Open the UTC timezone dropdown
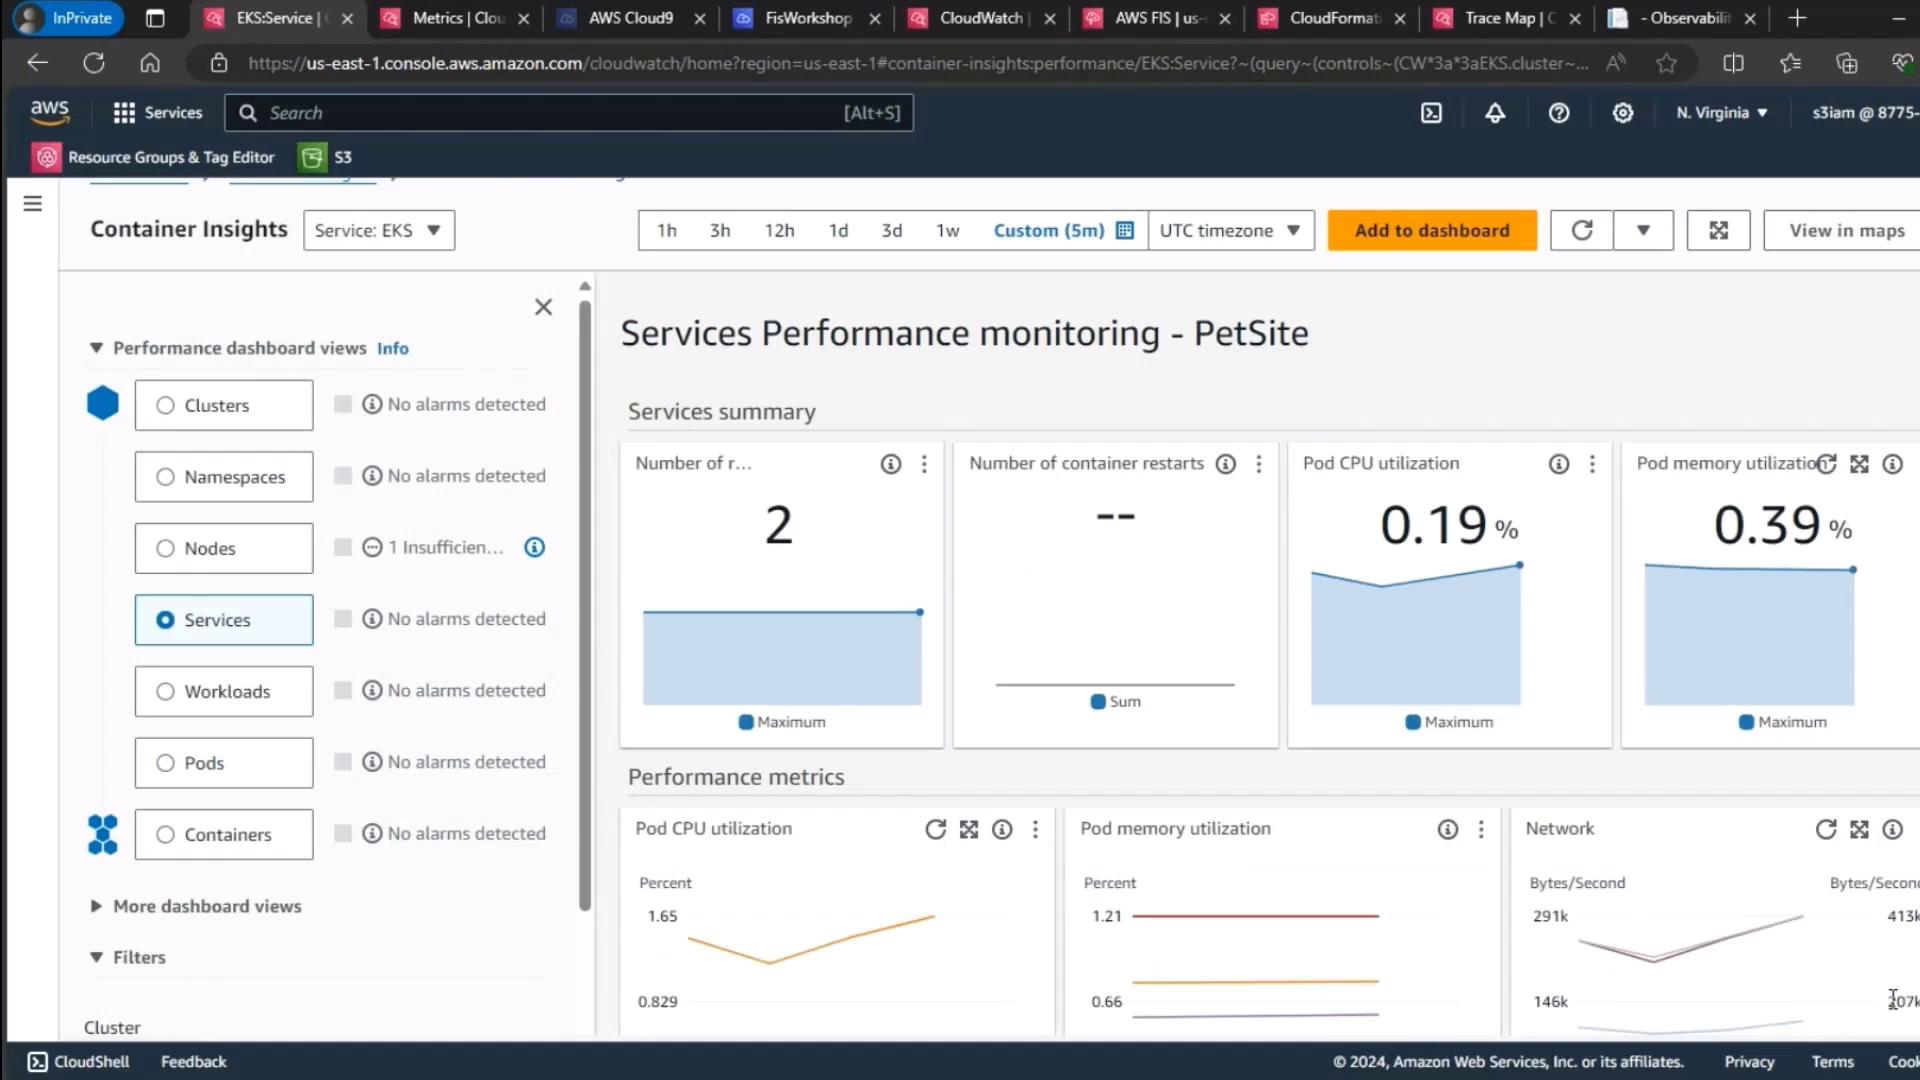The width and height of the screenshot is (1920, 1080). [x=1231, y=231]
